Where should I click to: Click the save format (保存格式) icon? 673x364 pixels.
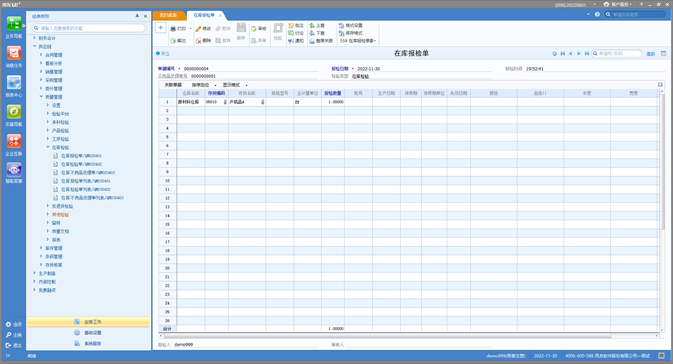(341, 33)
